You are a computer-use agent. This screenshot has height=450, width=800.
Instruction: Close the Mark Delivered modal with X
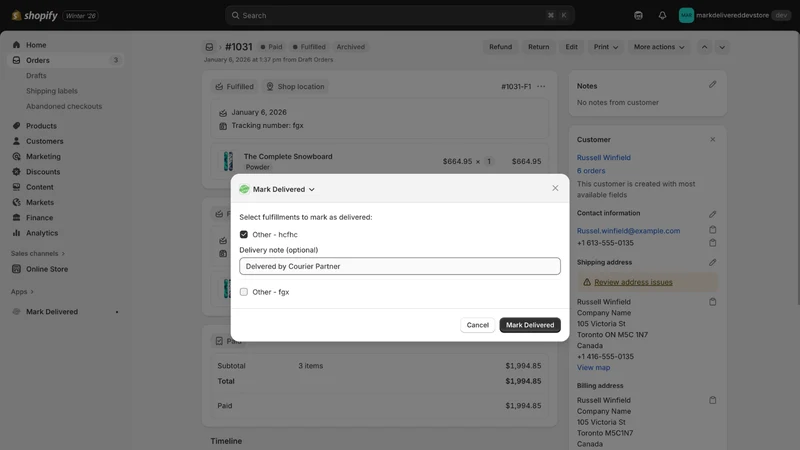555,188
